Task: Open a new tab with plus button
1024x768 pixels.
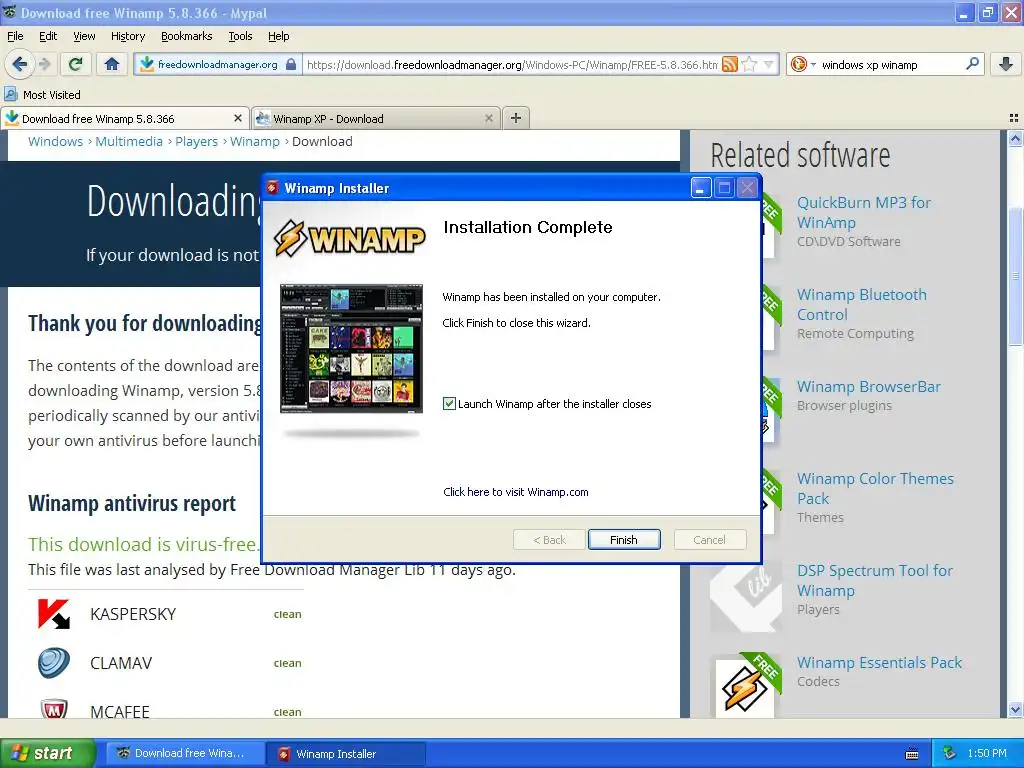Action: pyautogui.click(x=516, y=118)
